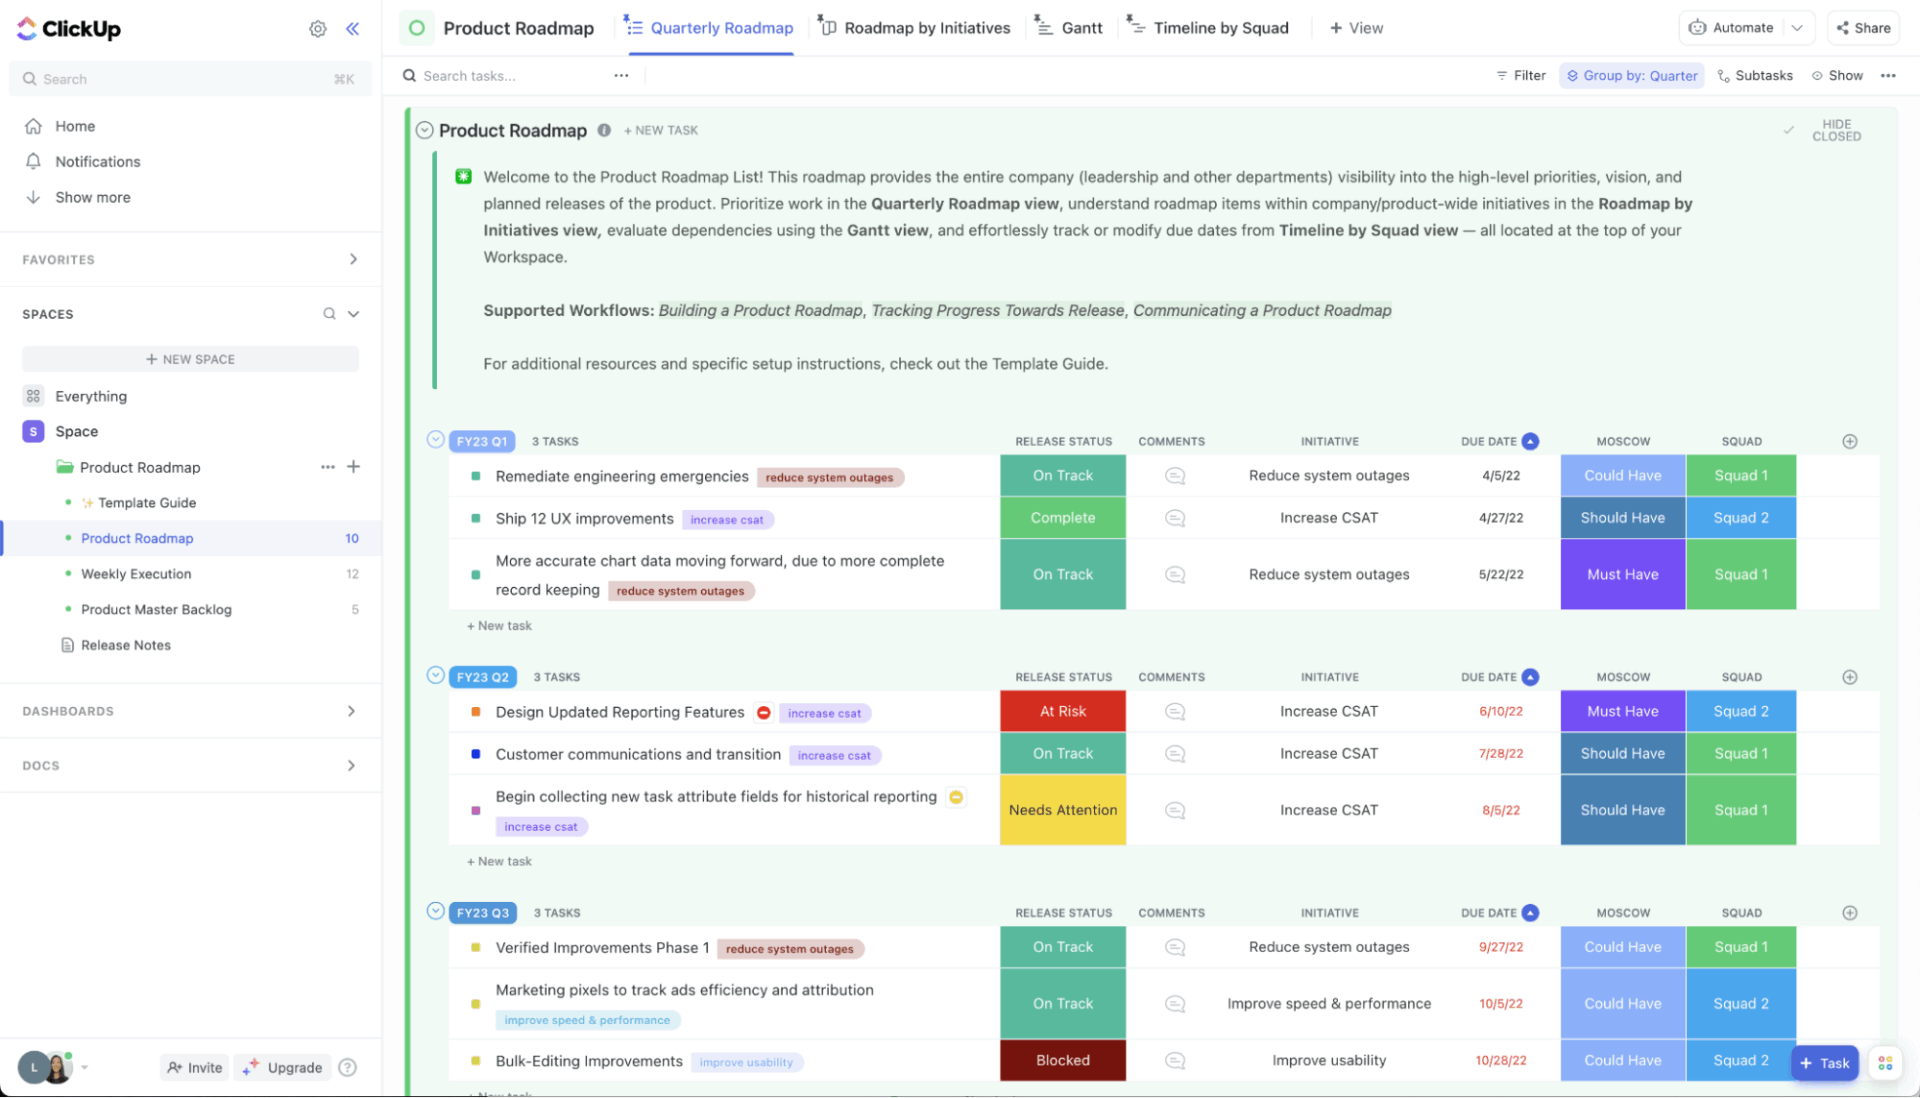The image size is (1920, 1098).
Task: Click the plus icon beside FY23 Q1 header
Action: [x=1849, y=441]
